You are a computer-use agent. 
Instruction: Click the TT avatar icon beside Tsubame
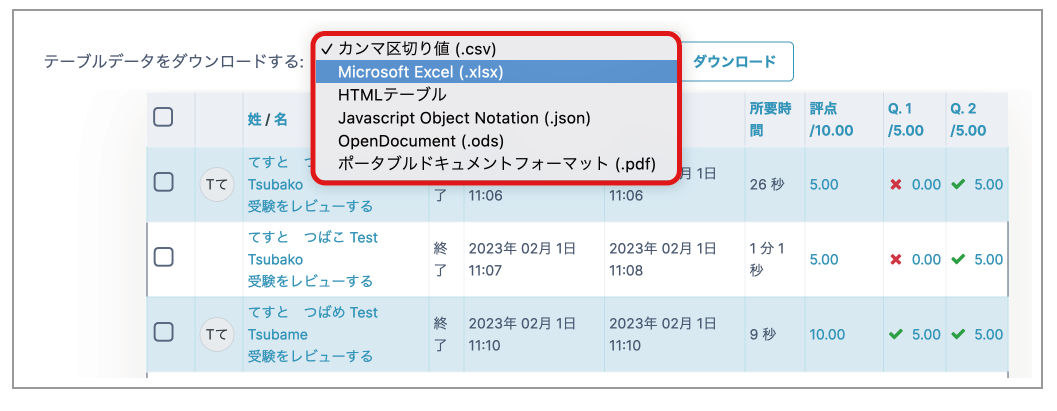217,335
